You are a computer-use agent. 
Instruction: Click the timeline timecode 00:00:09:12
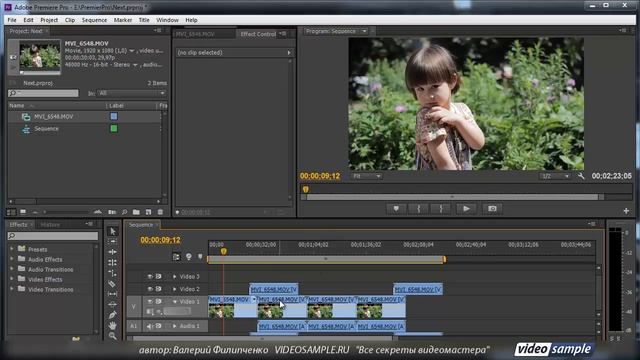click(x=160, y=240)
